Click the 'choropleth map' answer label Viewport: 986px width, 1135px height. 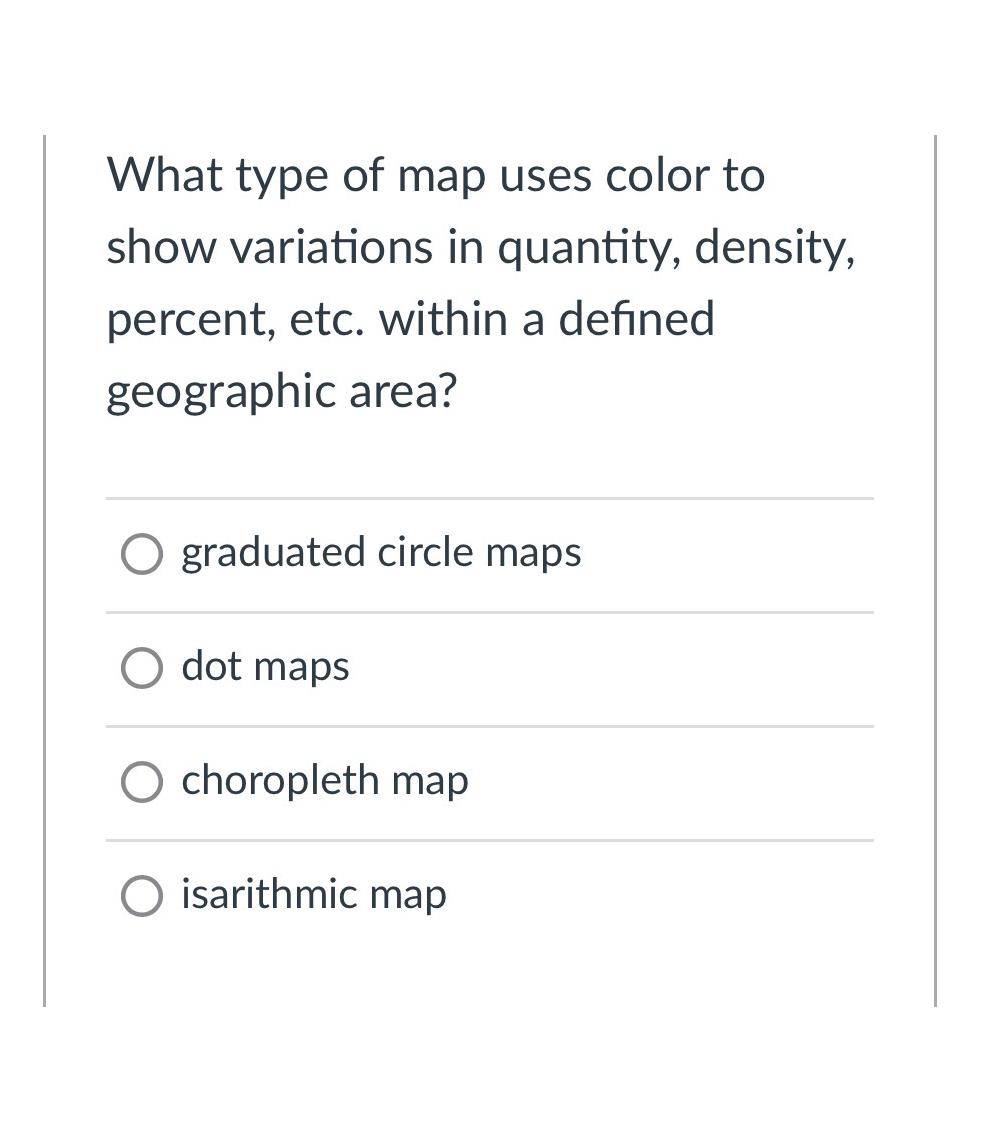[325, 781]
